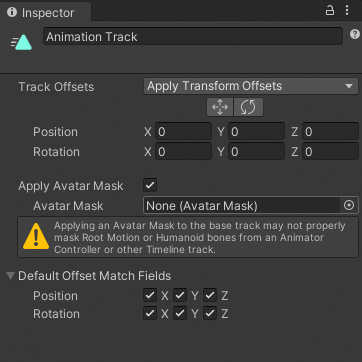This screenshot has height=362, width=362.
Task: Click the Rotation Y value field
Action: tap(256, 152)
